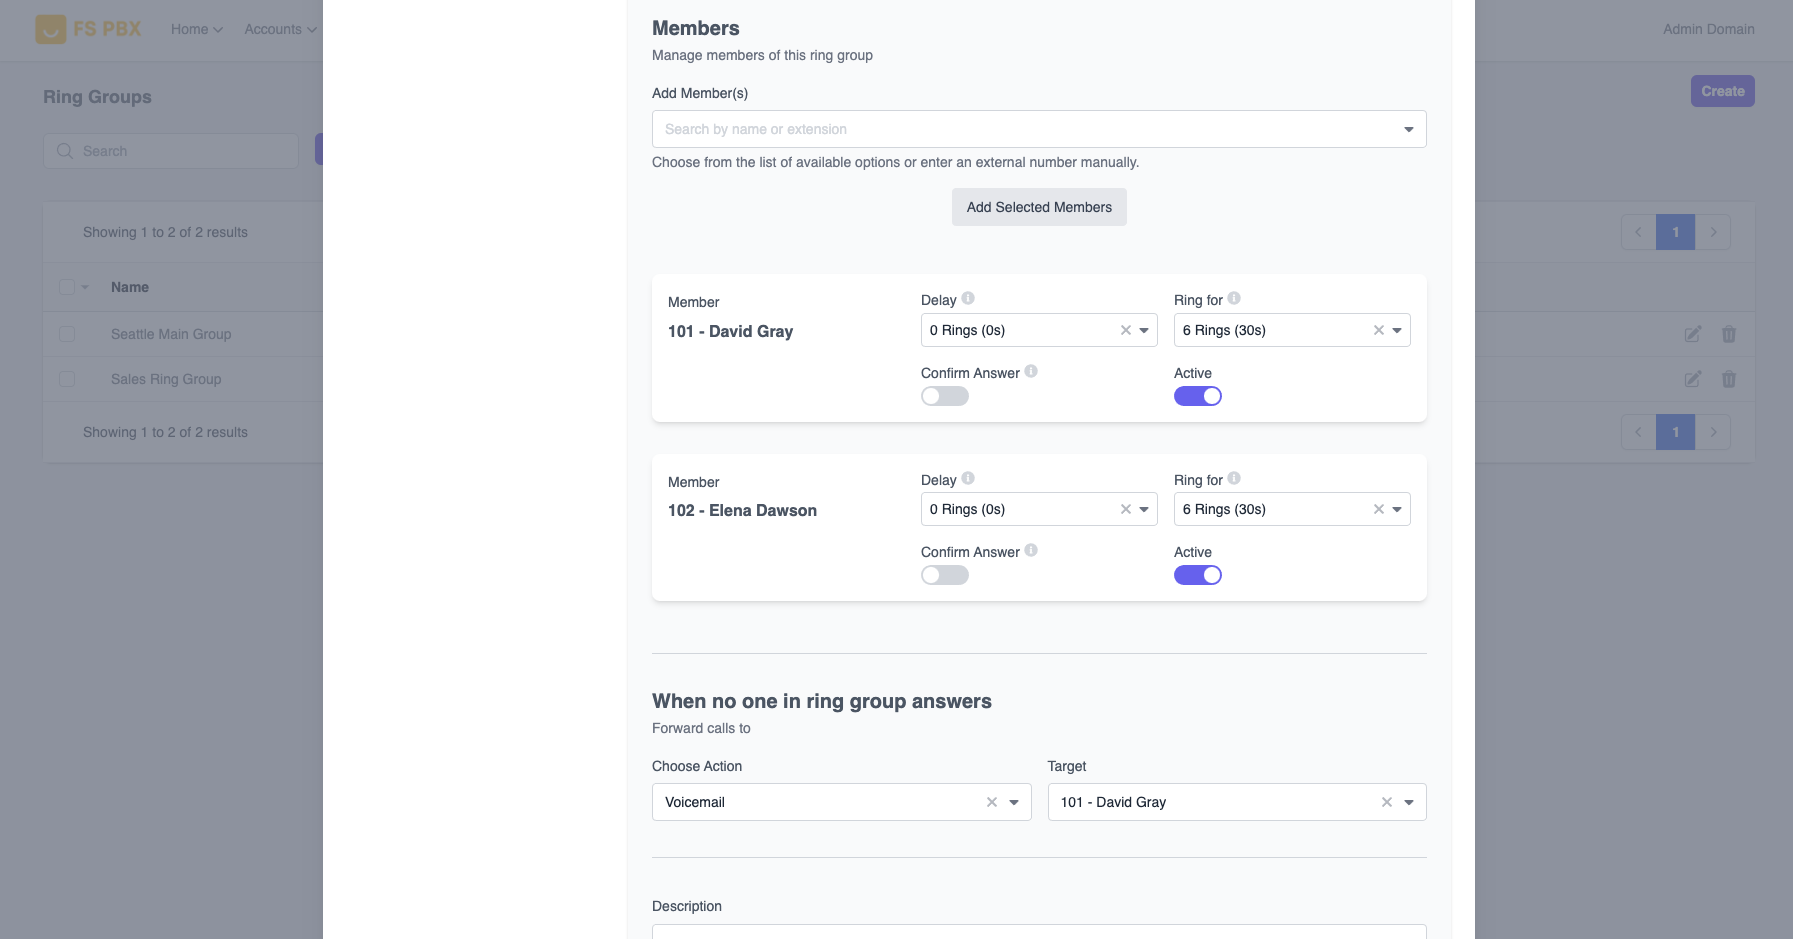Click the Create button
The image size is (1793, 939).
(x=1721, y=90)
